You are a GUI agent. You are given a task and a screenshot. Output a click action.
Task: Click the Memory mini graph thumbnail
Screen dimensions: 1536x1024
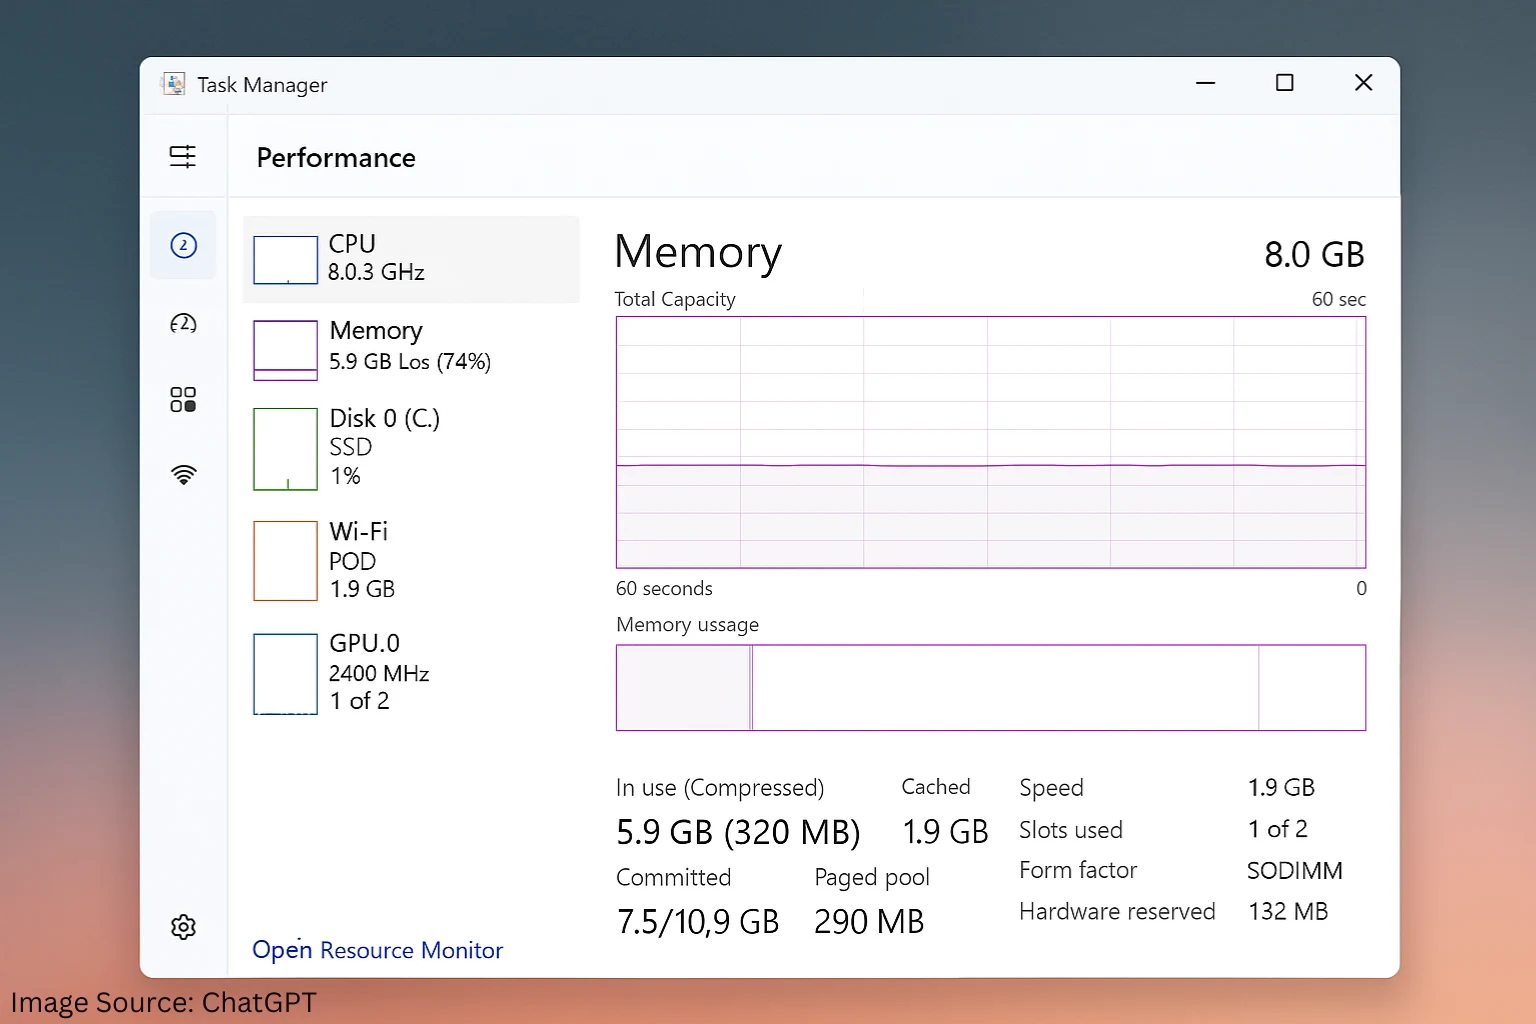(x=285, y=350)
